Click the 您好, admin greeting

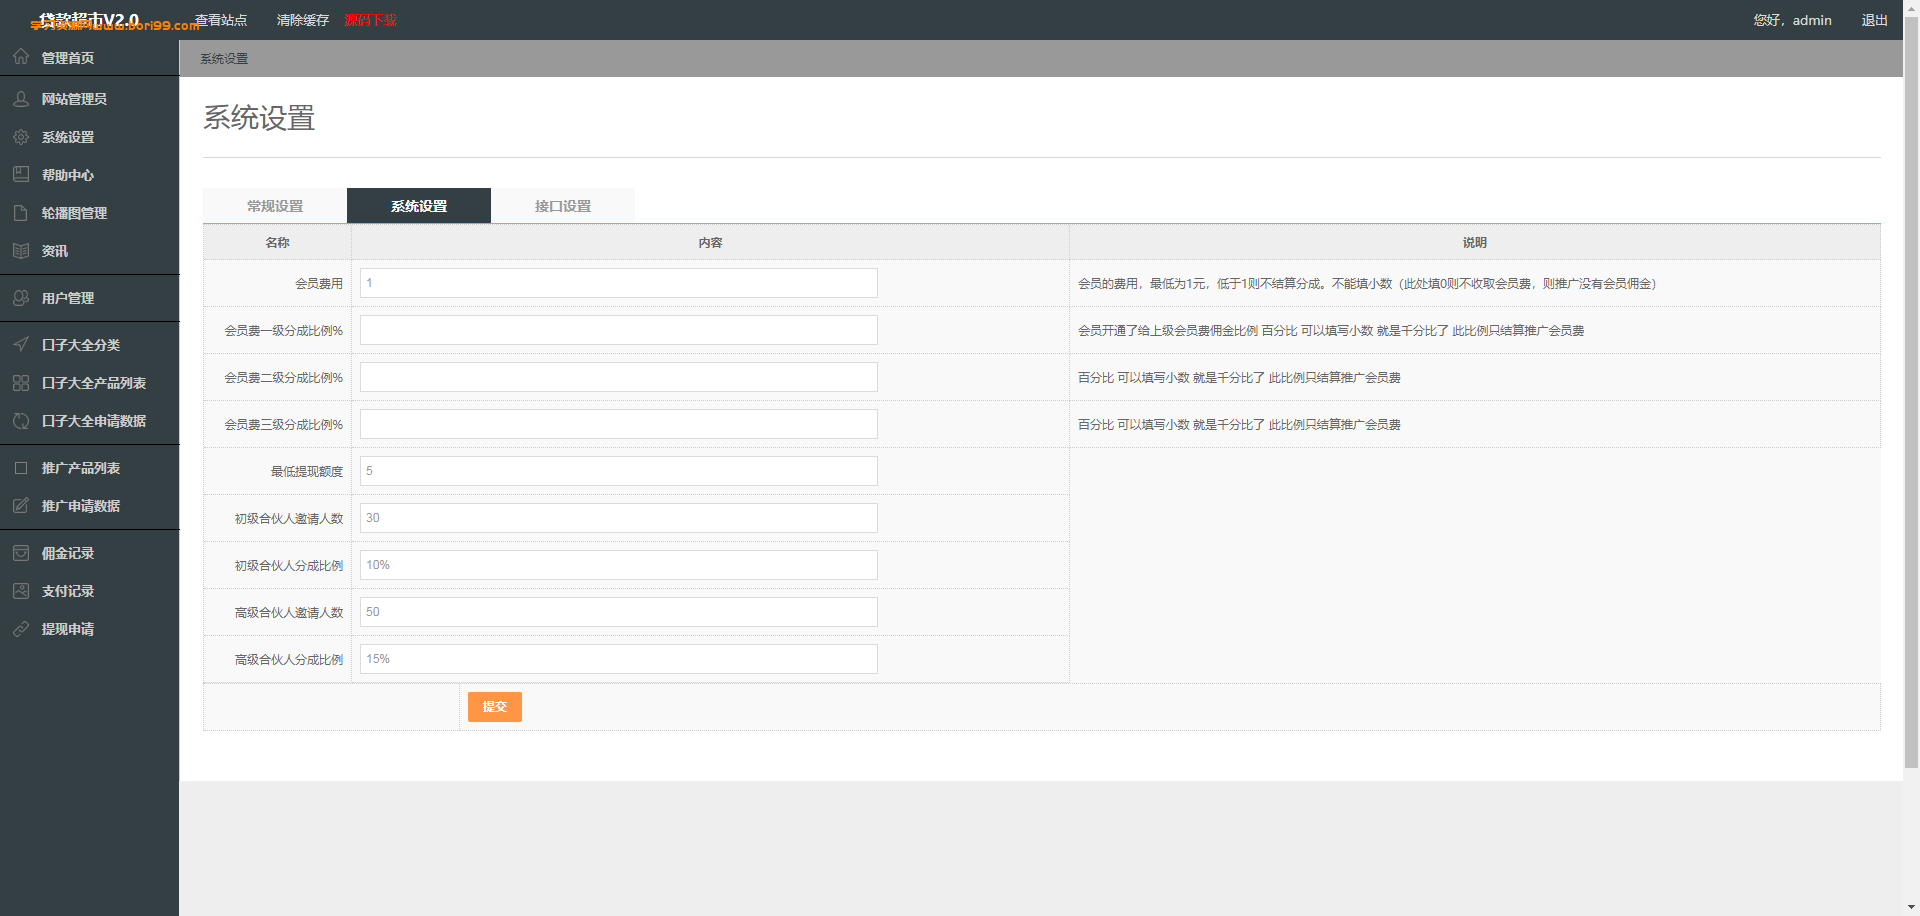[x=1792, y=20]
